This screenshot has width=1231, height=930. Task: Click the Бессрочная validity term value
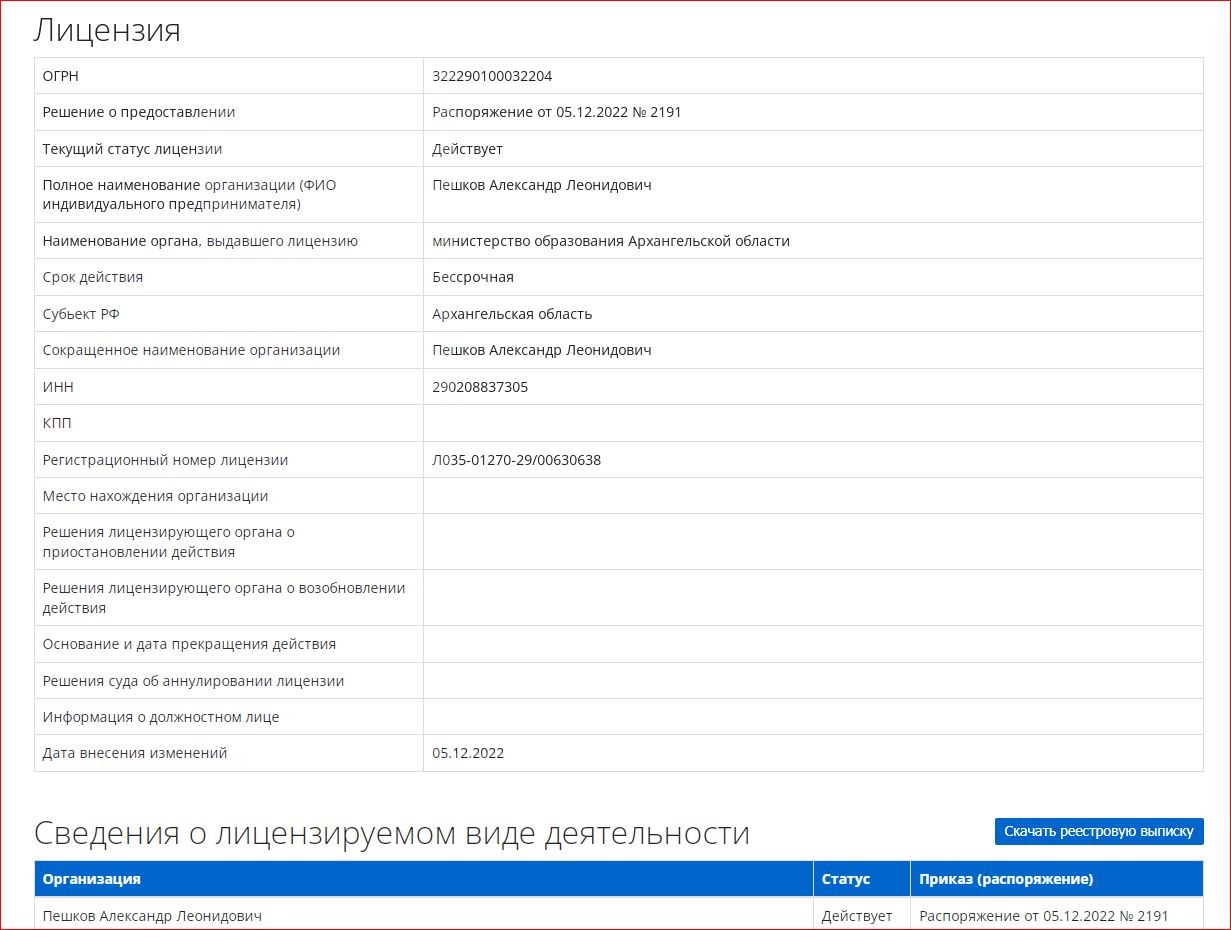tap(472, 277)
